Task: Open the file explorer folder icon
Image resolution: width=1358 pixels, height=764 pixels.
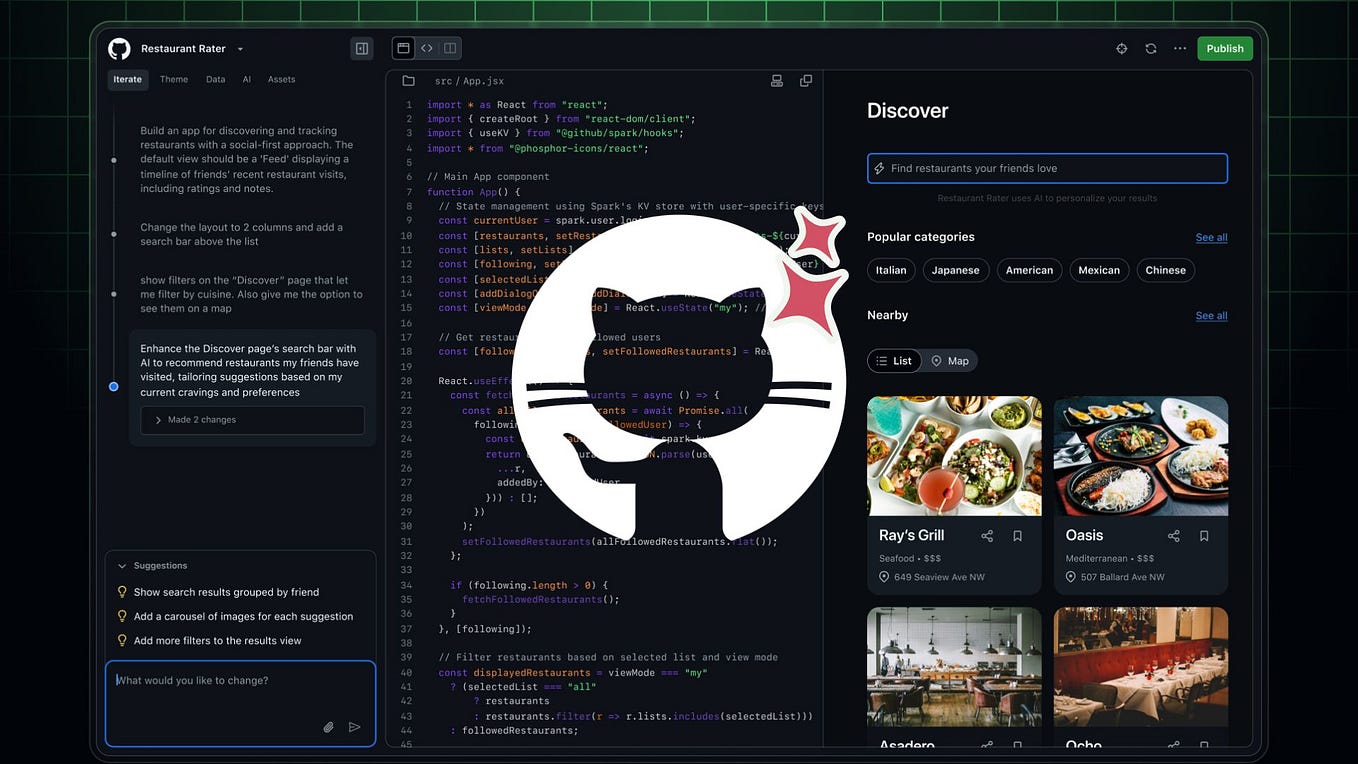Action: (408, 81)
